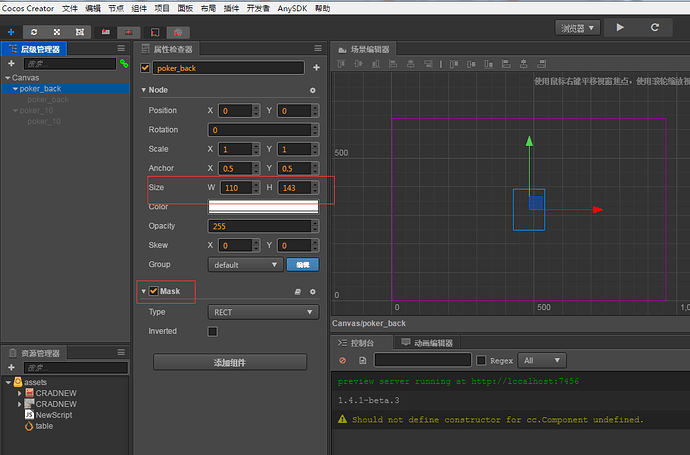The image size is (690, 455).
Task: Collapse the Node section expander
Action: 143,90
